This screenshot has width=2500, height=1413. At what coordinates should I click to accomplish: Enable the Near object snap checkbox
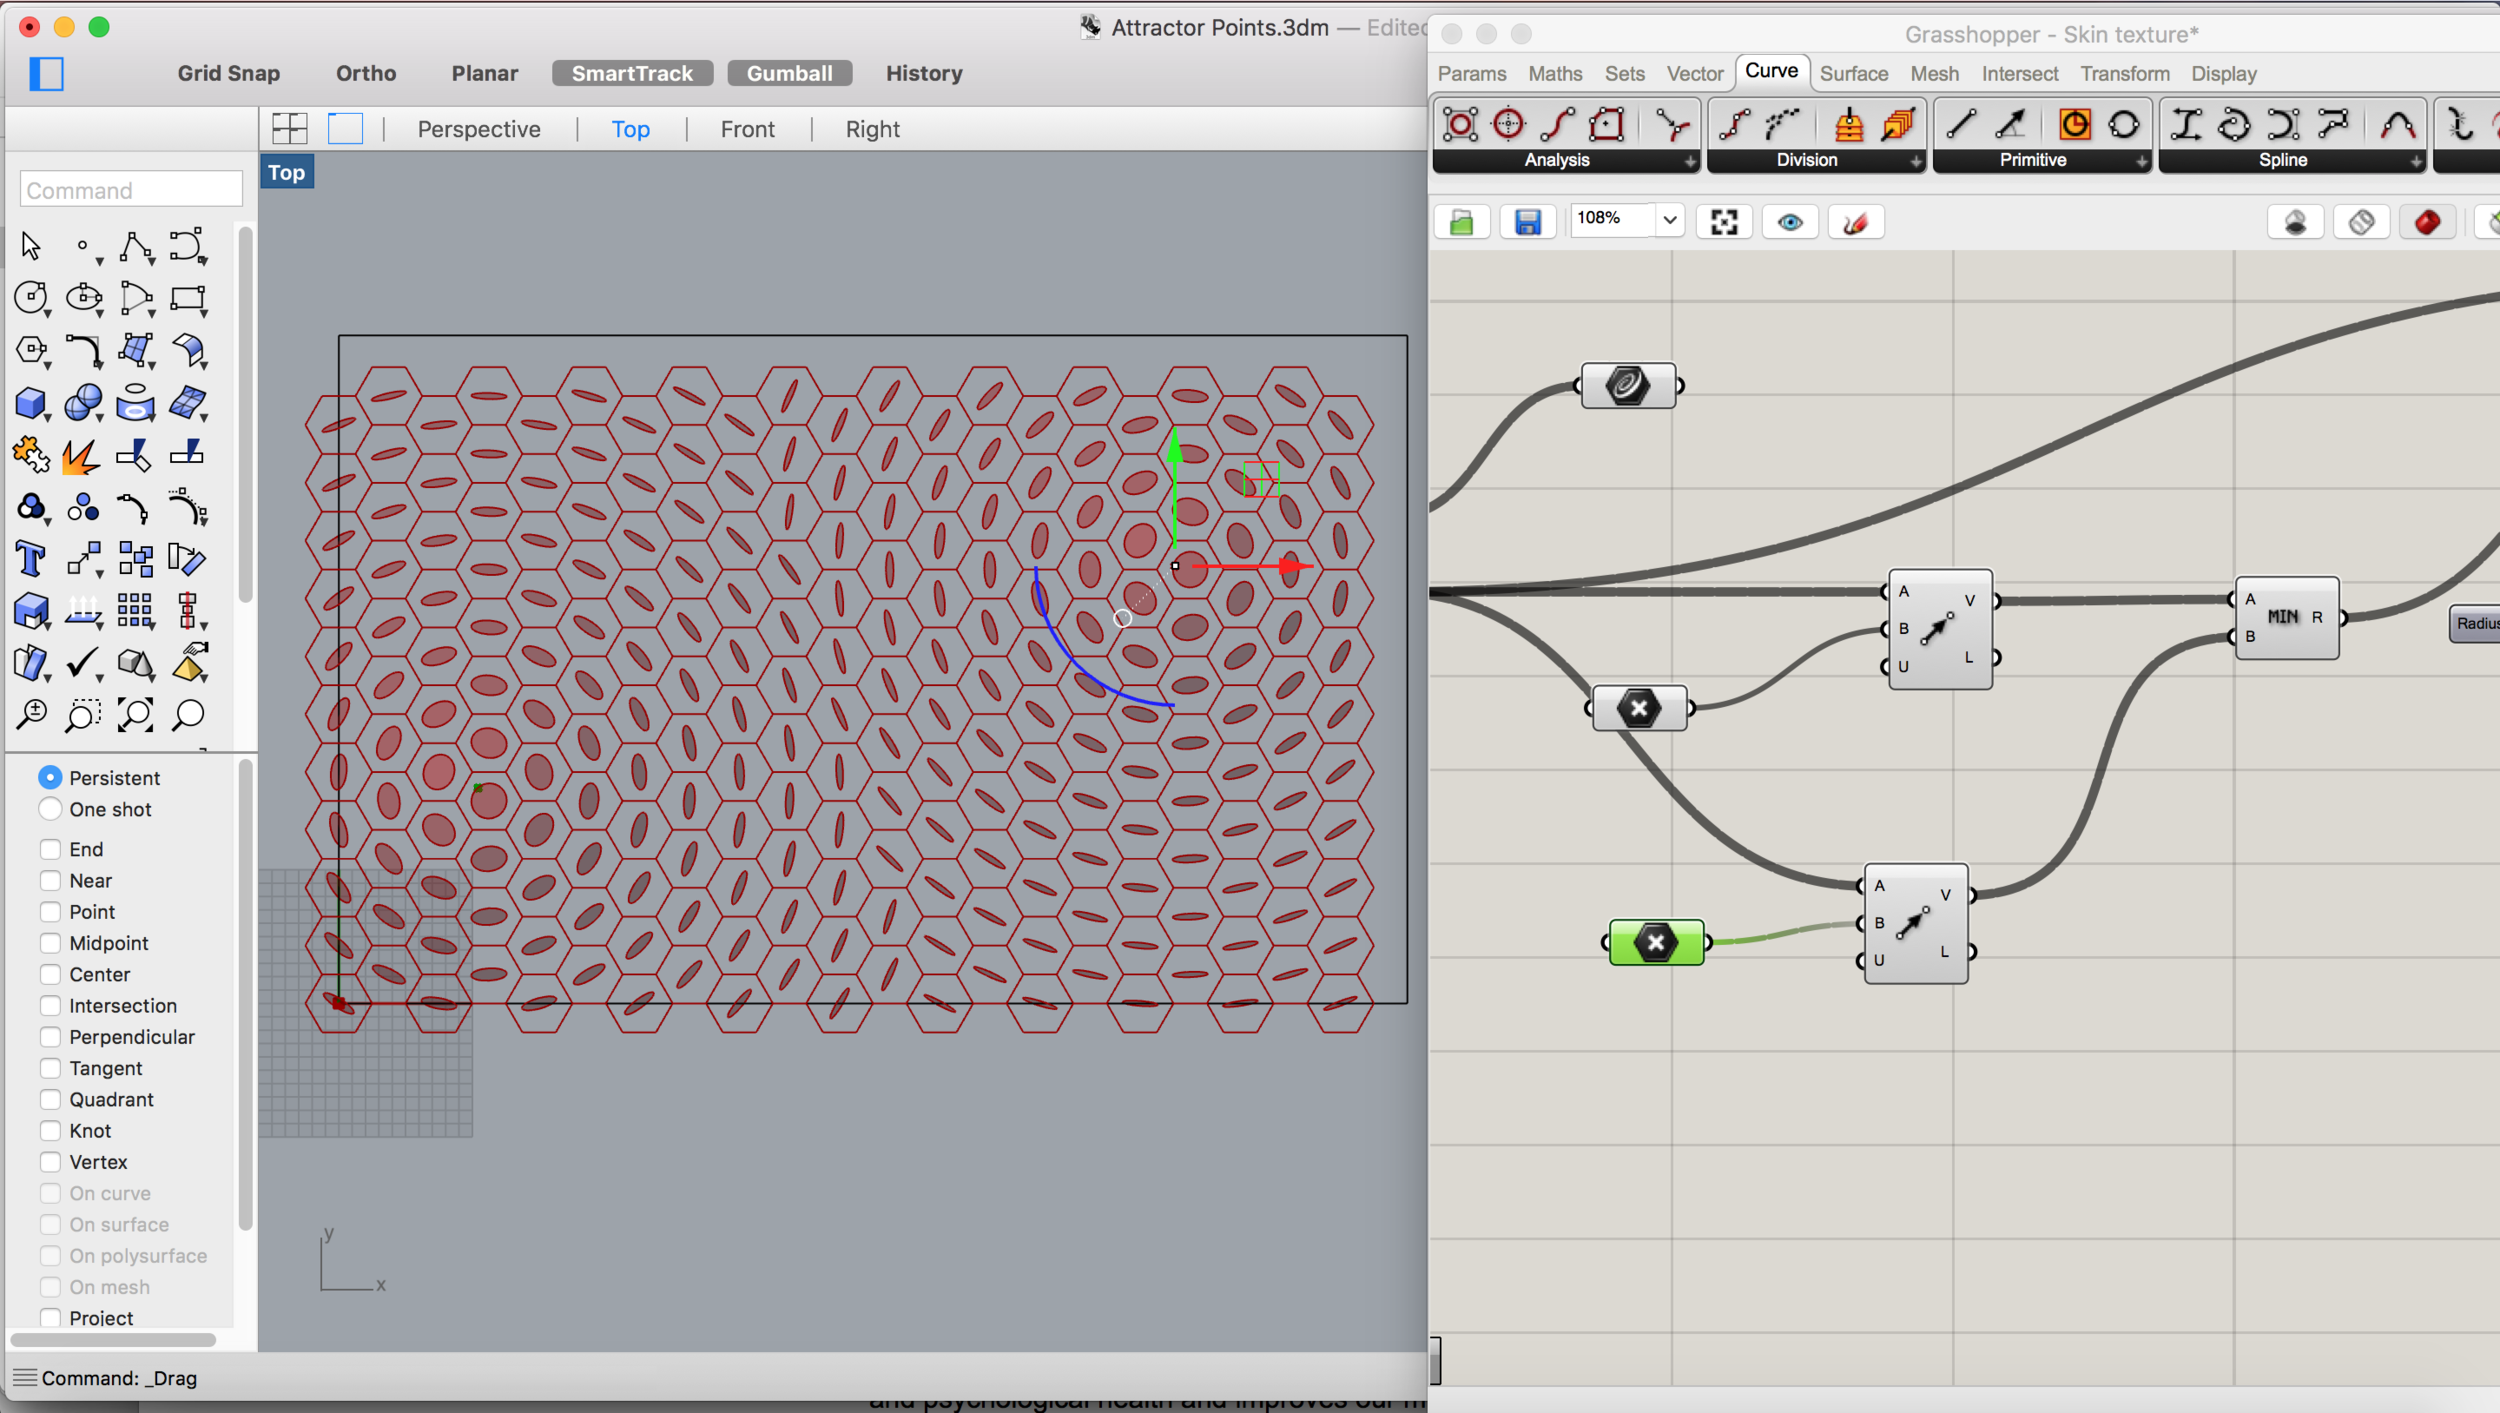50,880
